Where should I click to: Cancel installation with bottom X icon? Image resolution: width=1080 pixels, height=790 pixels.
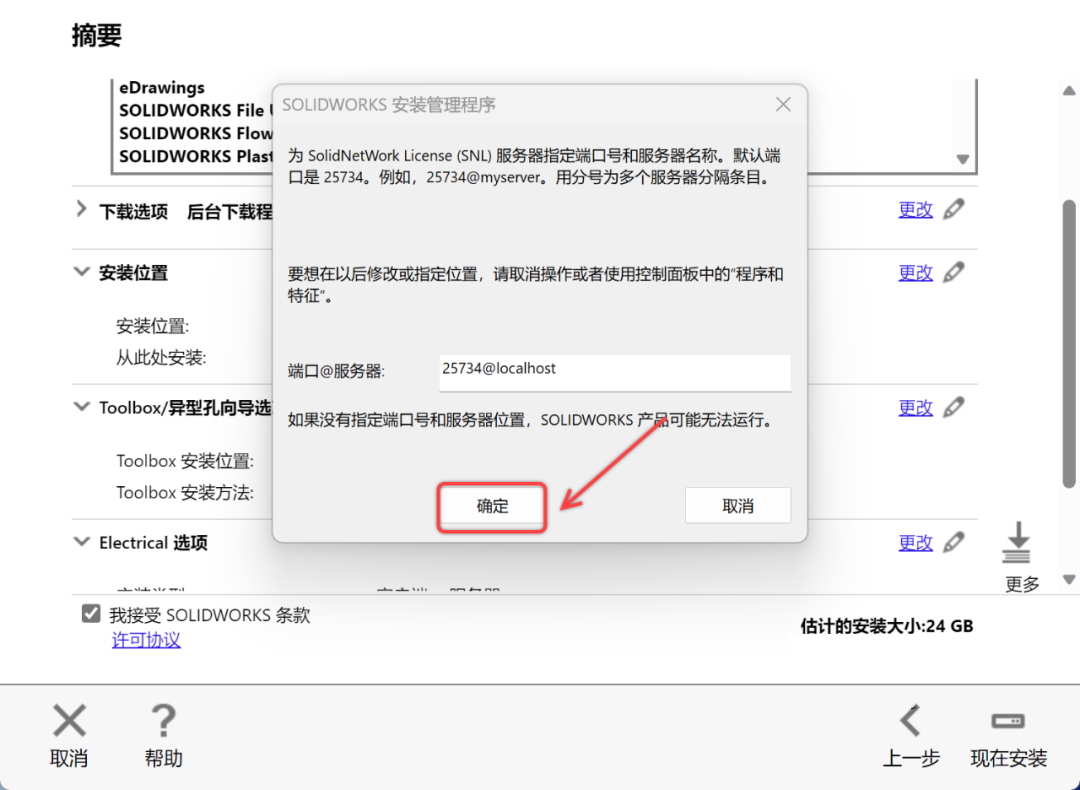(70, 721)
